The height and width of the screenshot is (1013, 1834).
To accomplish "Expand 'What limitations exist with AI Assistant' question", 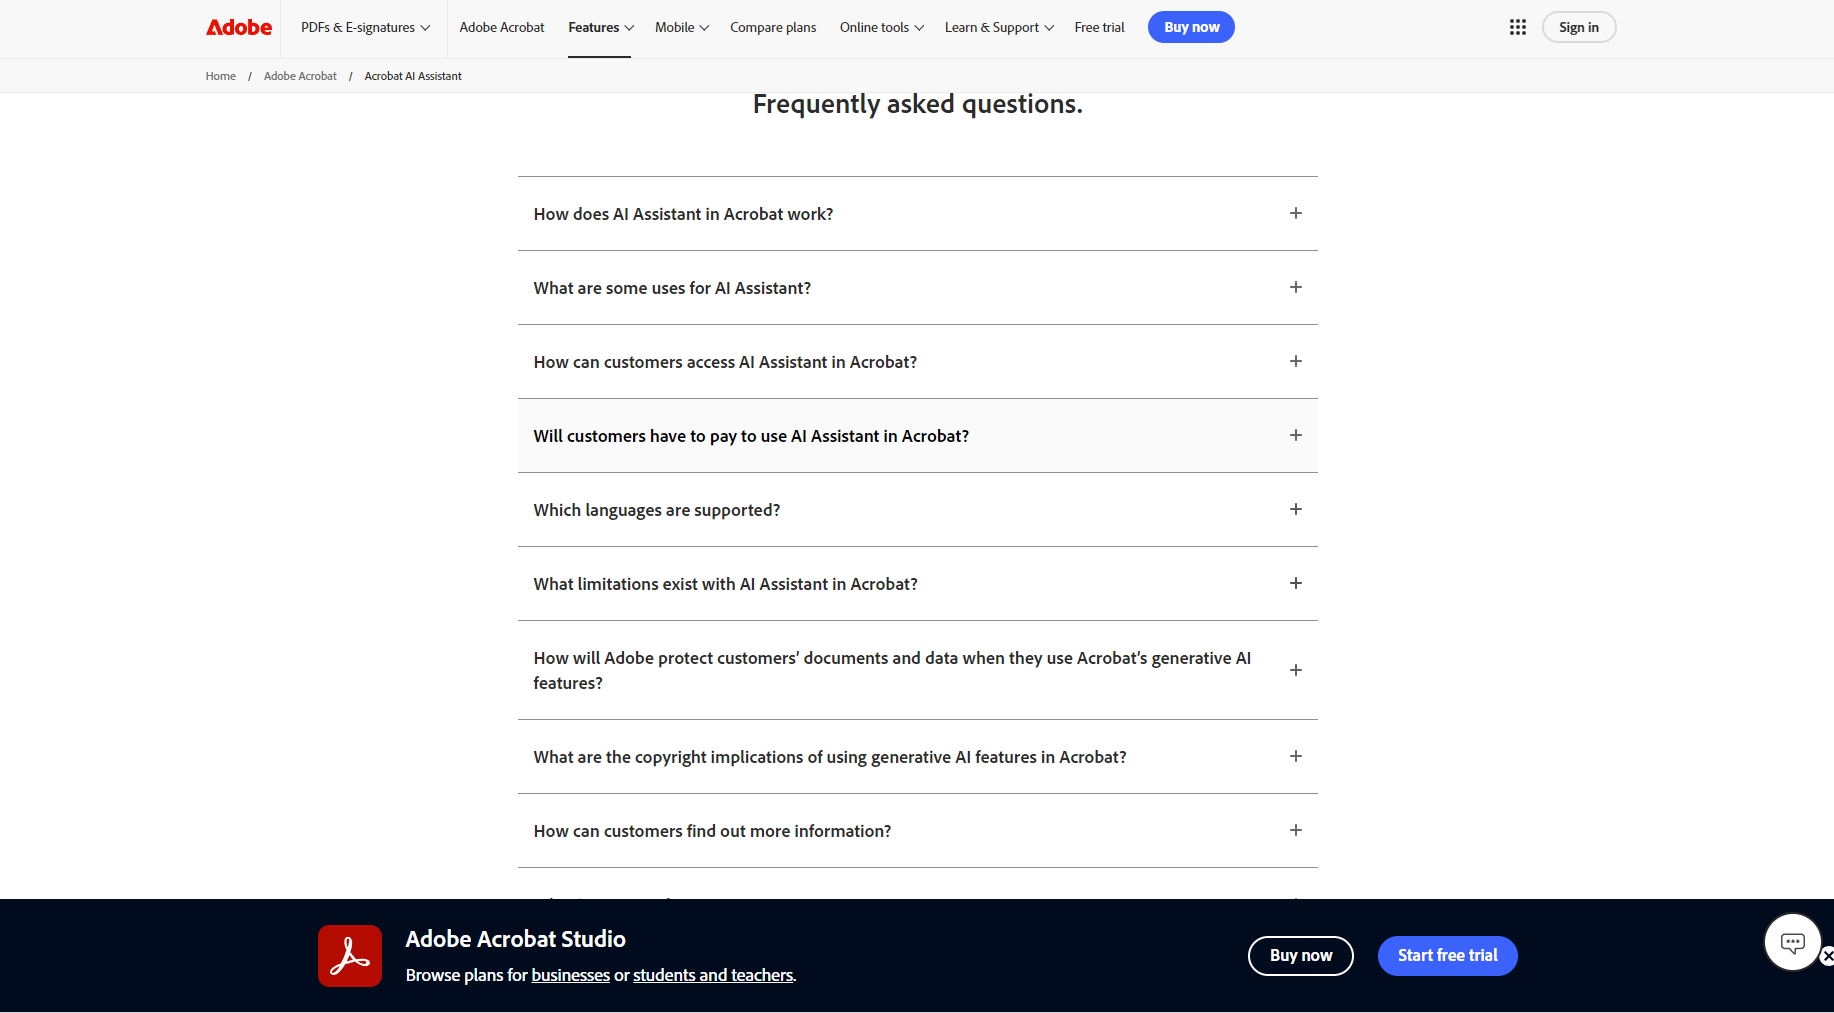I will (x=725, y=584).
